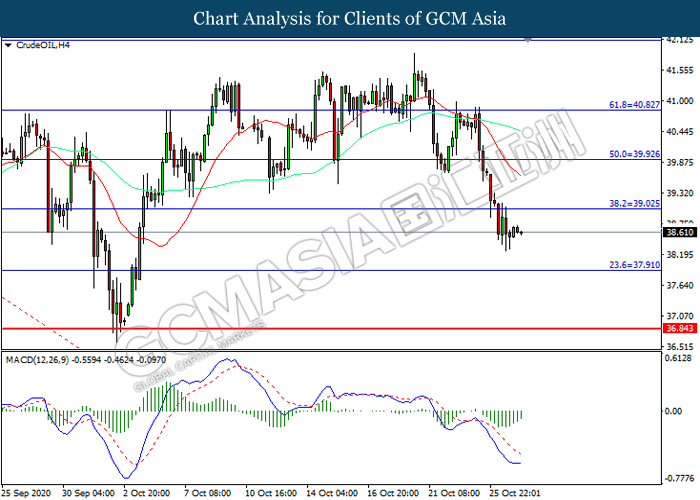Click the 39.875 price axis value

[679, 162]
